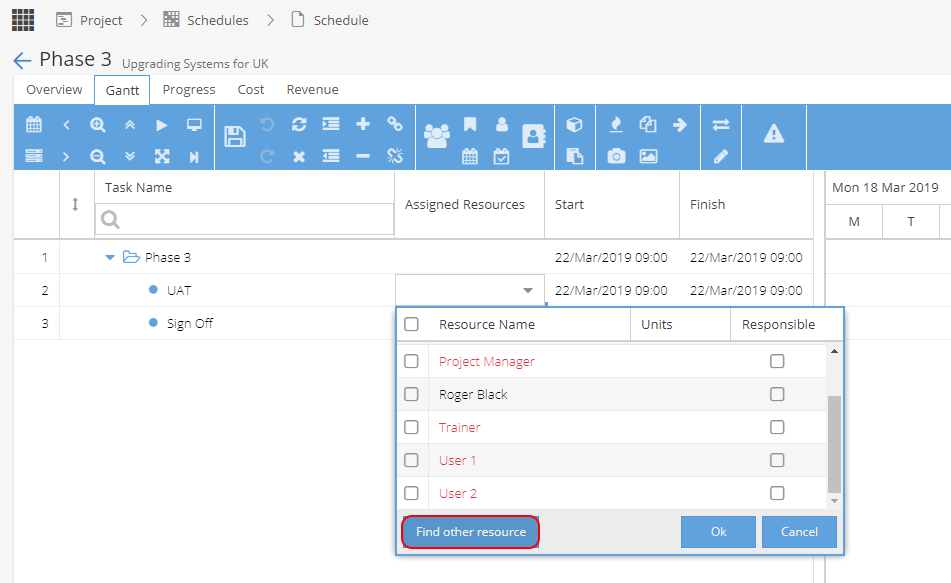Image resolution: width=951 pixels, height=583 pixels.
Task: Open the Progress tab
Action: pyautogui.click(x=189, y=89)
